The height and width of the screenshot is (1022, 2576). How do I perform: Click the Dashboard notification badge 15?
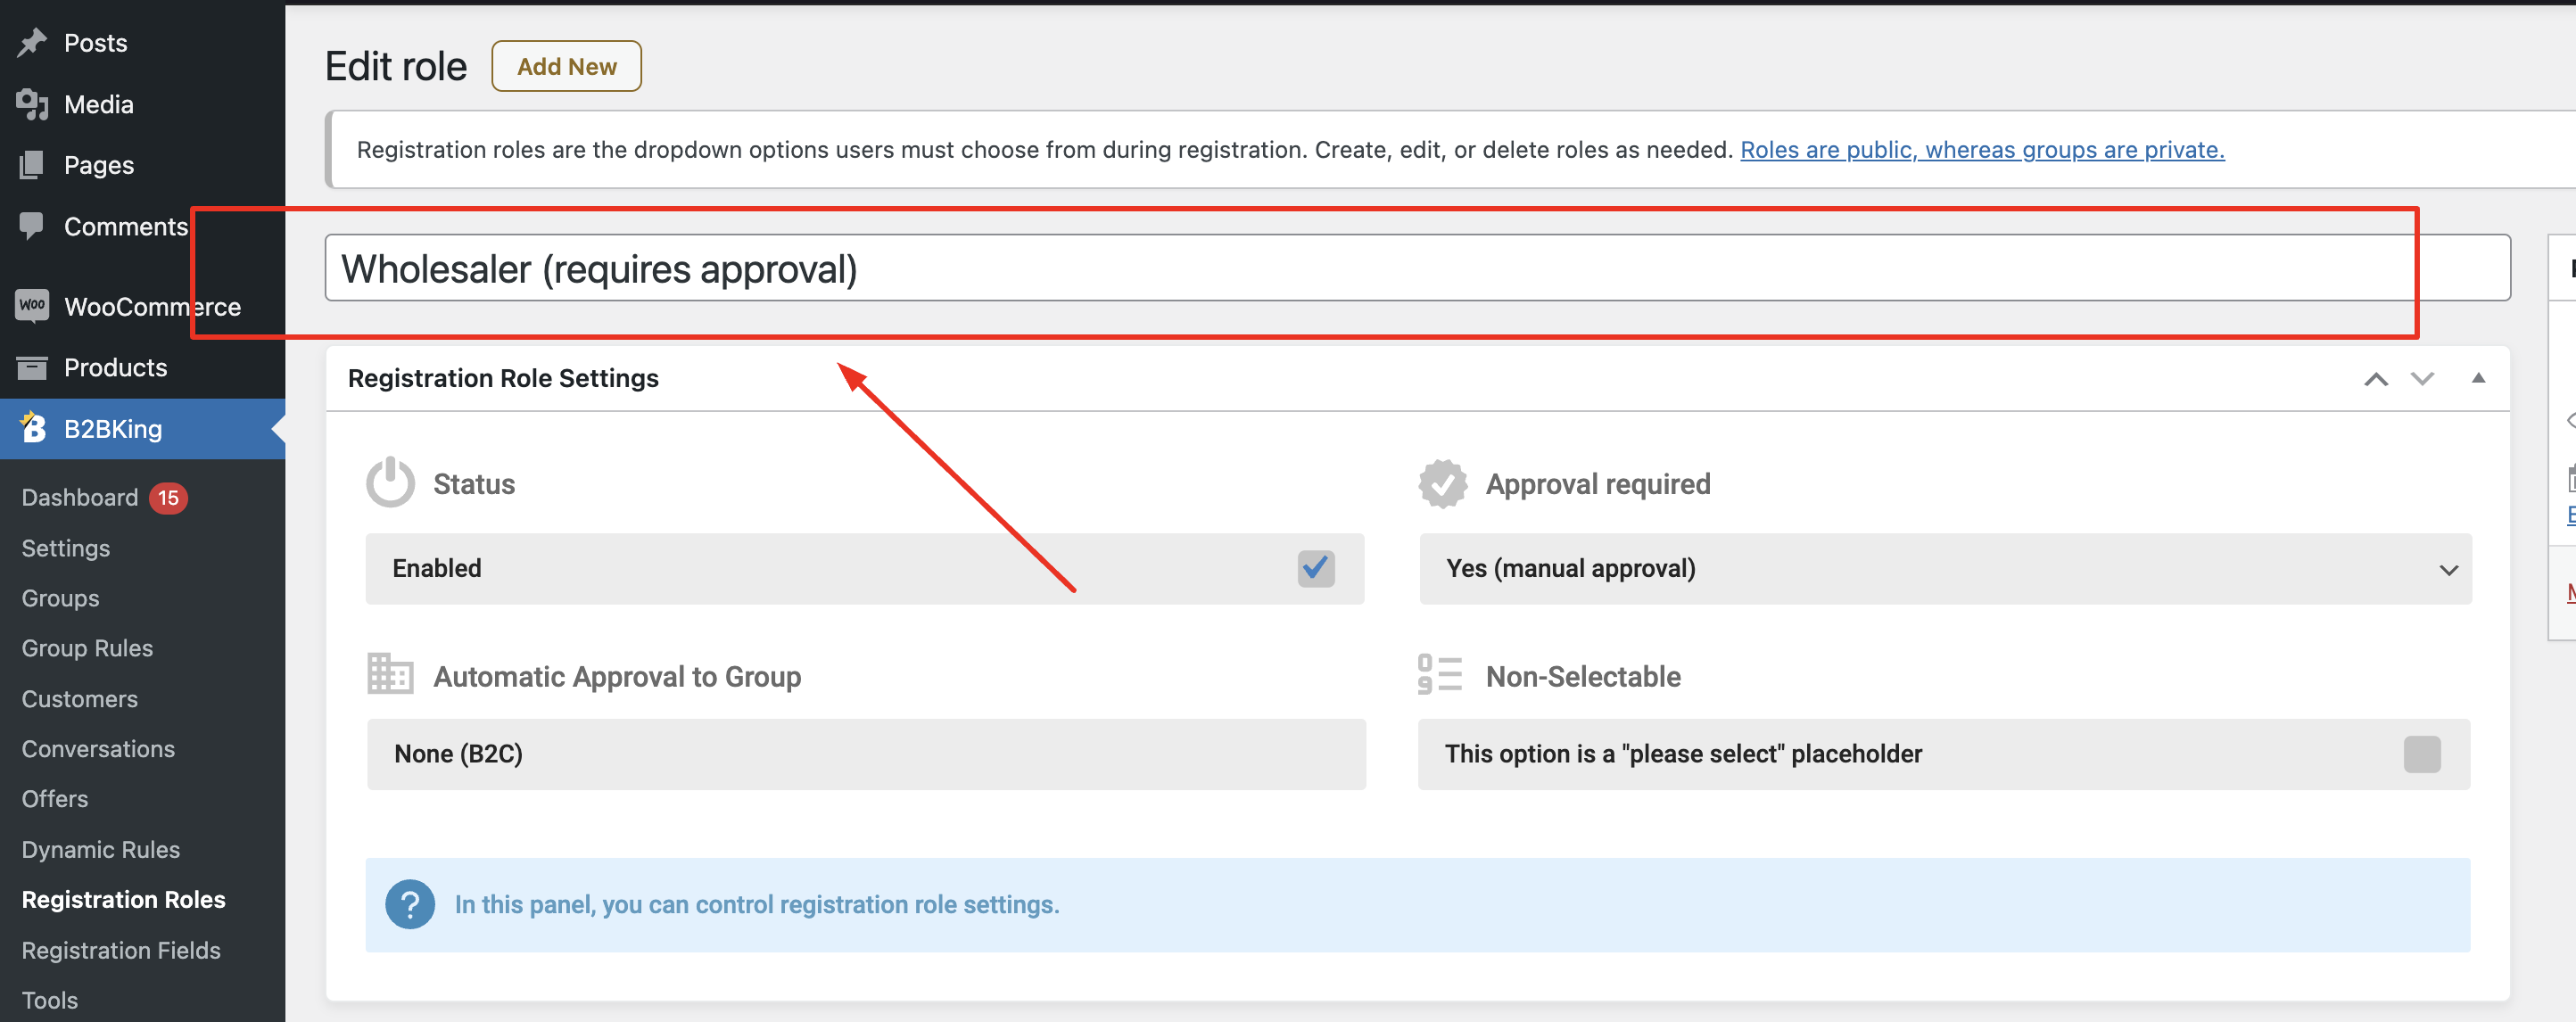pos(168,498)
